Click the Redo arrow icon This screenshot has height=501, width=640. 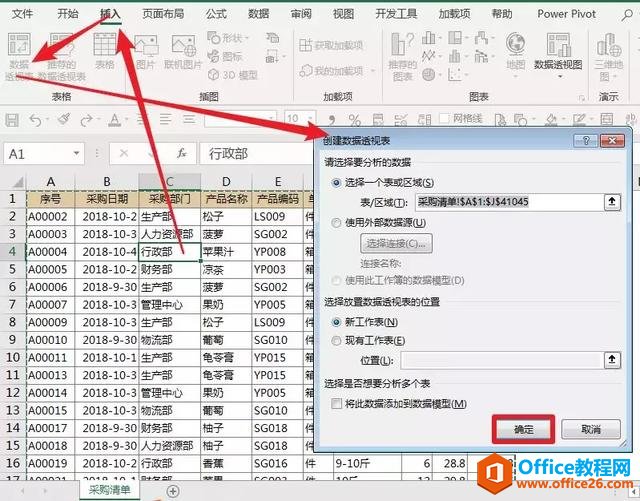86,120
